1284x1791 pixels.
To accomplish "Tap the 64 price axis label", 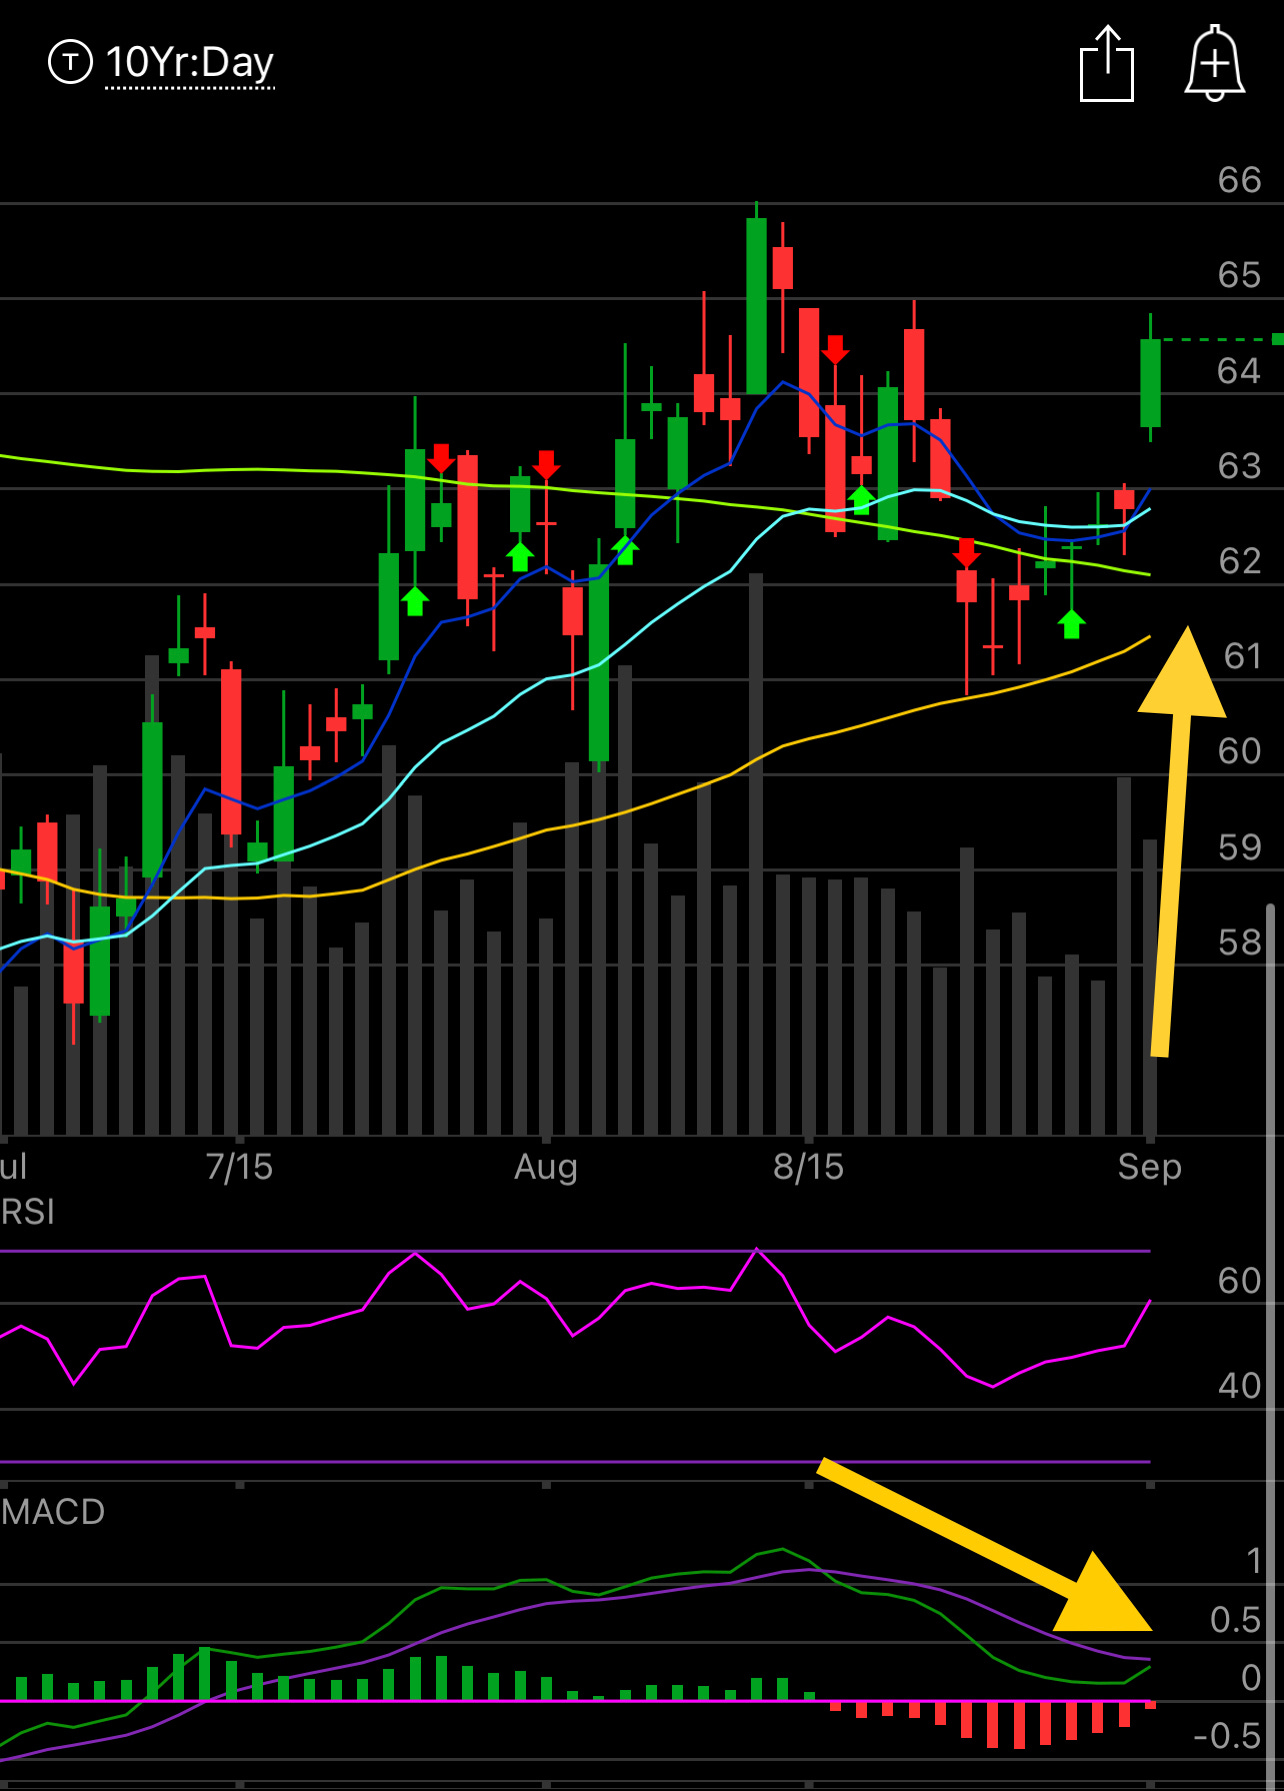I will (1239, 371).
